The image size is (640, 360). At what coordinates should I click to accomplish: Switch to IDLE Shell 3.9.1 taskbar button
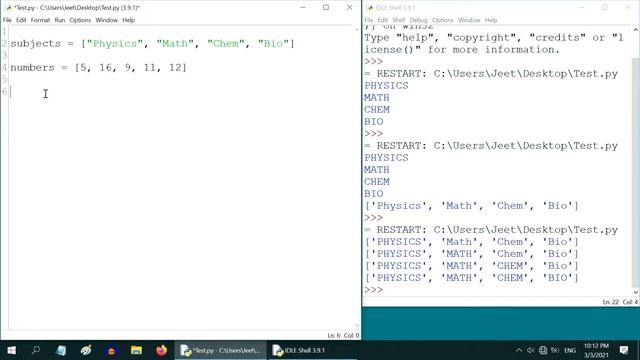(x=313, y=350)
